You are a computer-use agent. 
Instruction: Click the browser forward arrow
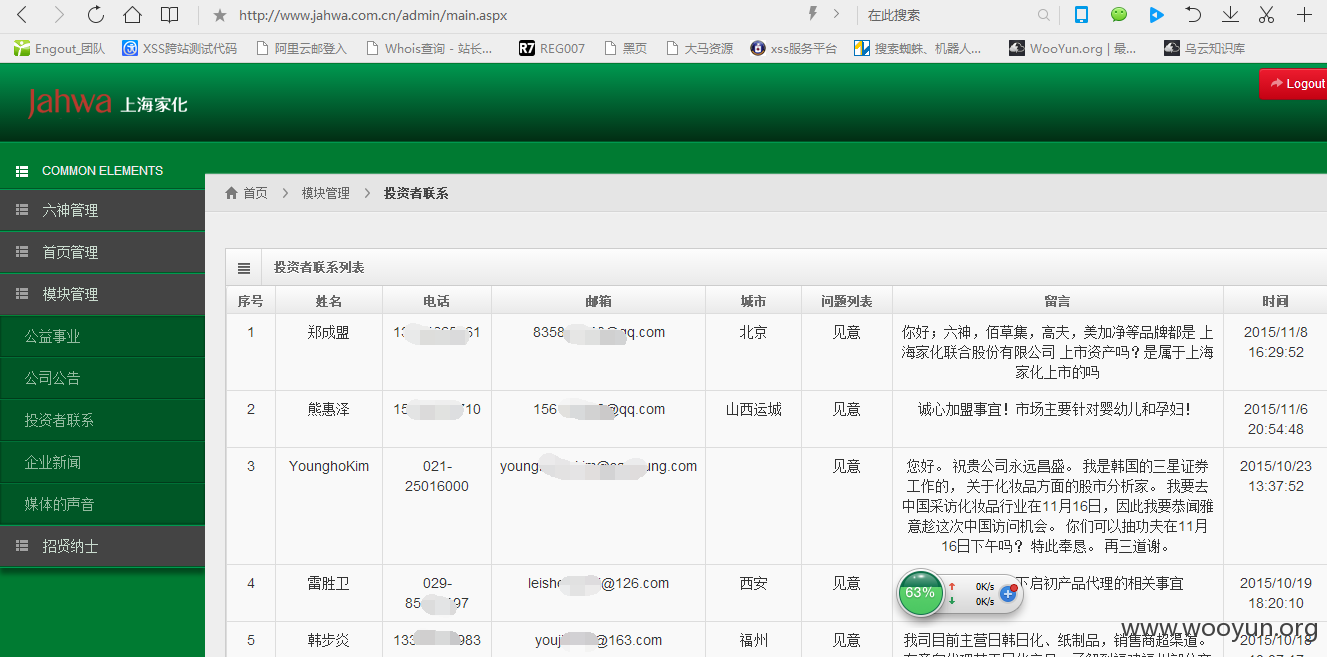coord(59,15)
